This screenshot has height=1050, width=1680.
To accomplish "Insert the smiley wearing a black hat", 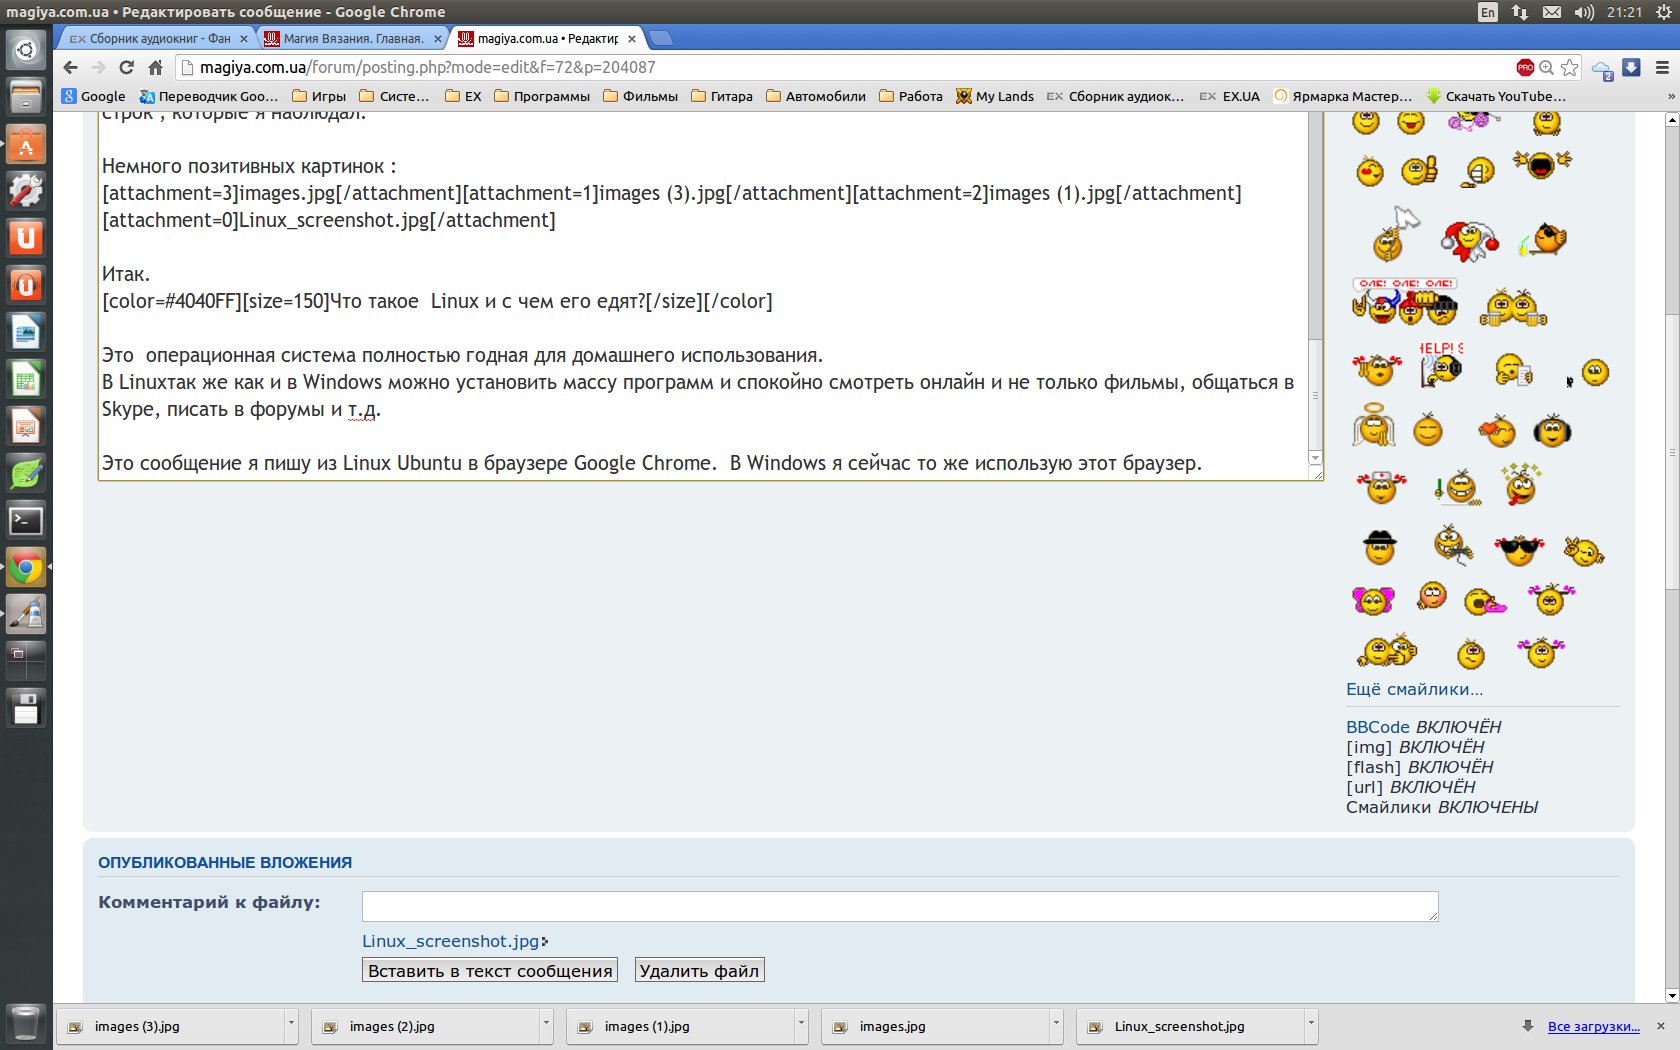I will pos(1380,547).
